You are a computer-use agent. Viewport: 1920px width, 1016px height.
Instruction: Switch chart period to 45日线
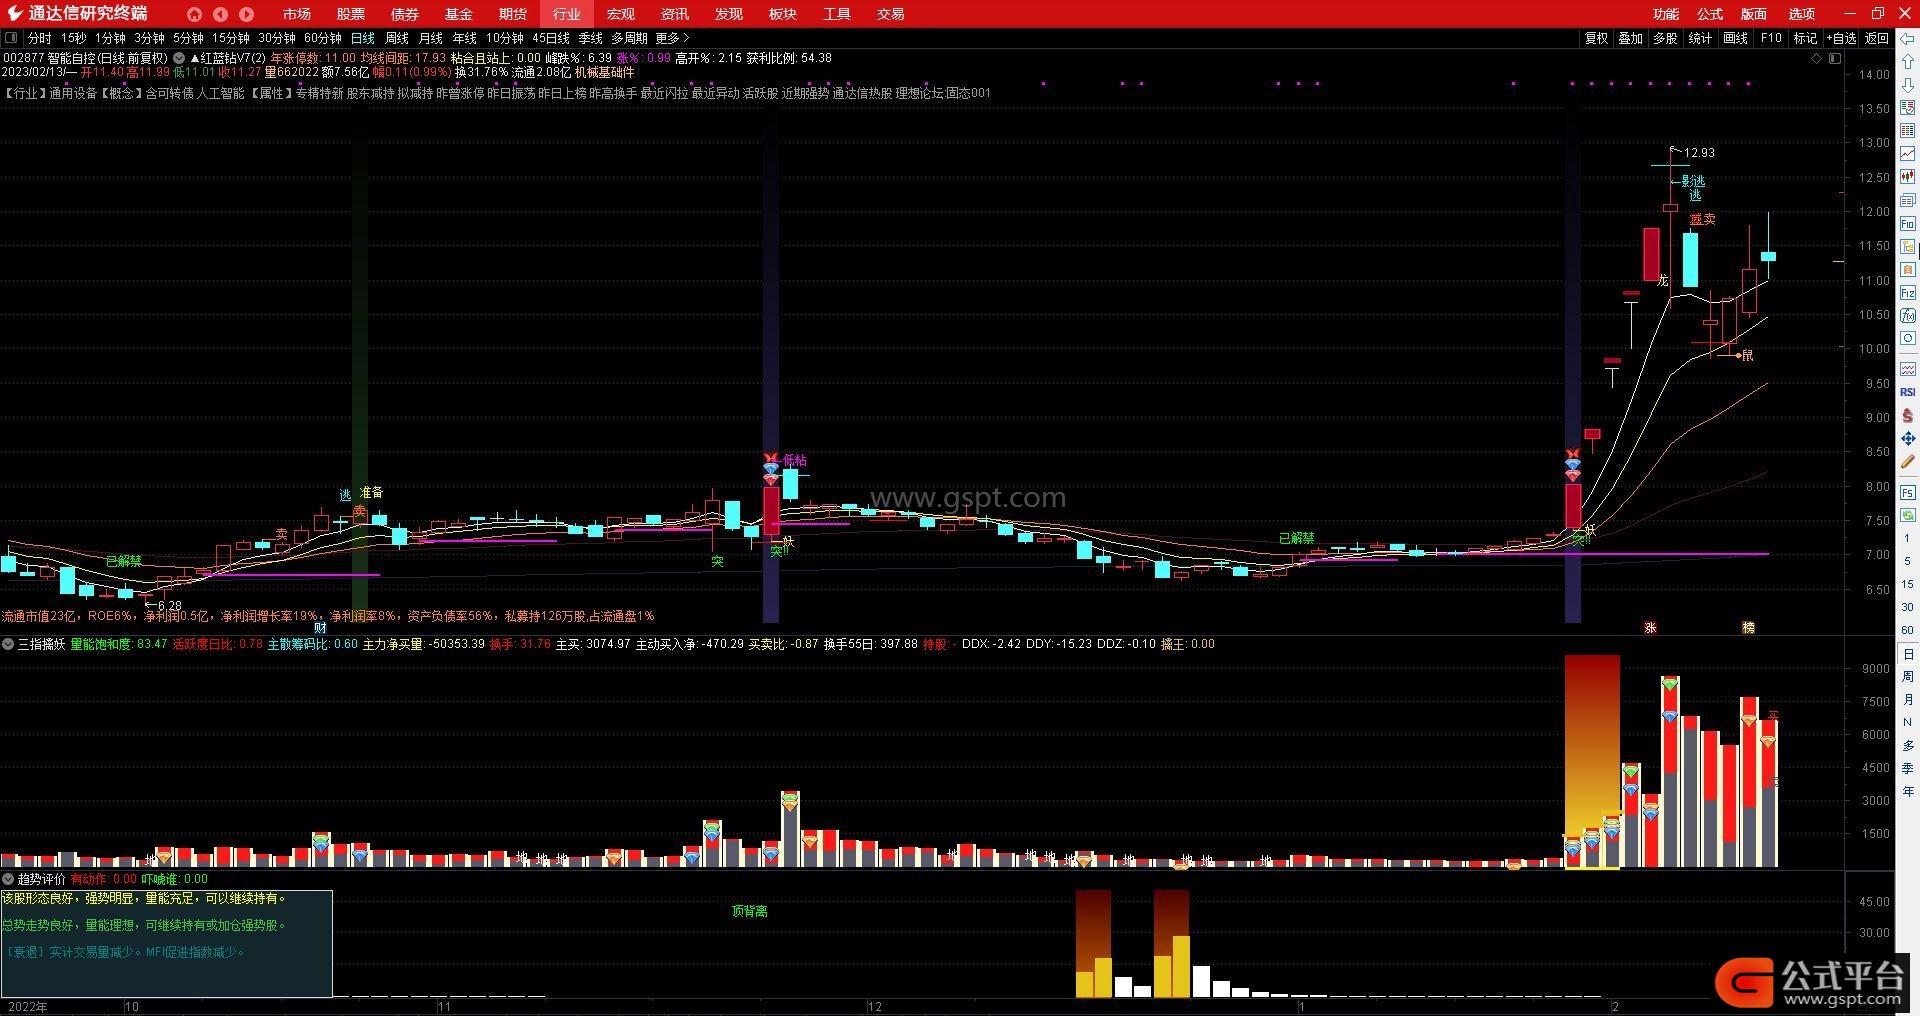(x=551, y=38)
